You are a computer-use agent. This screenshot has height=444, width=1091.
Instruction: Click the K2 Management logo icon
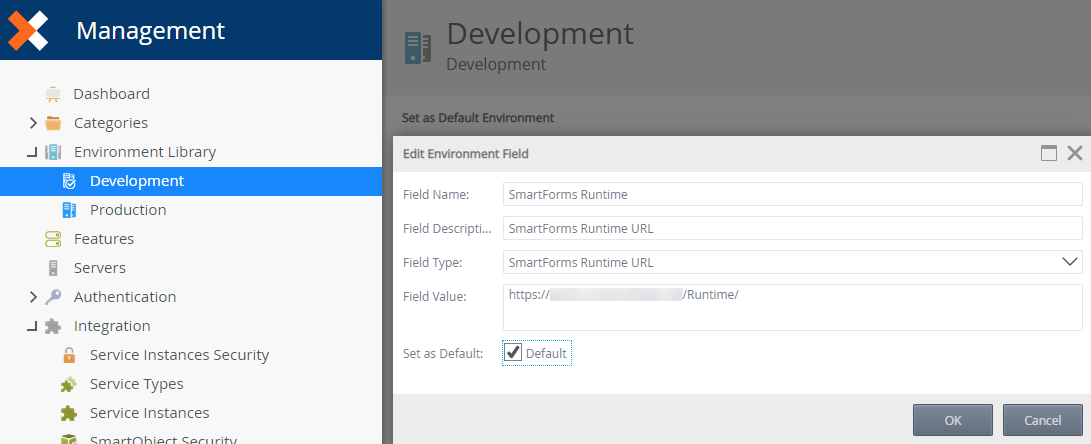coord(27,30)
